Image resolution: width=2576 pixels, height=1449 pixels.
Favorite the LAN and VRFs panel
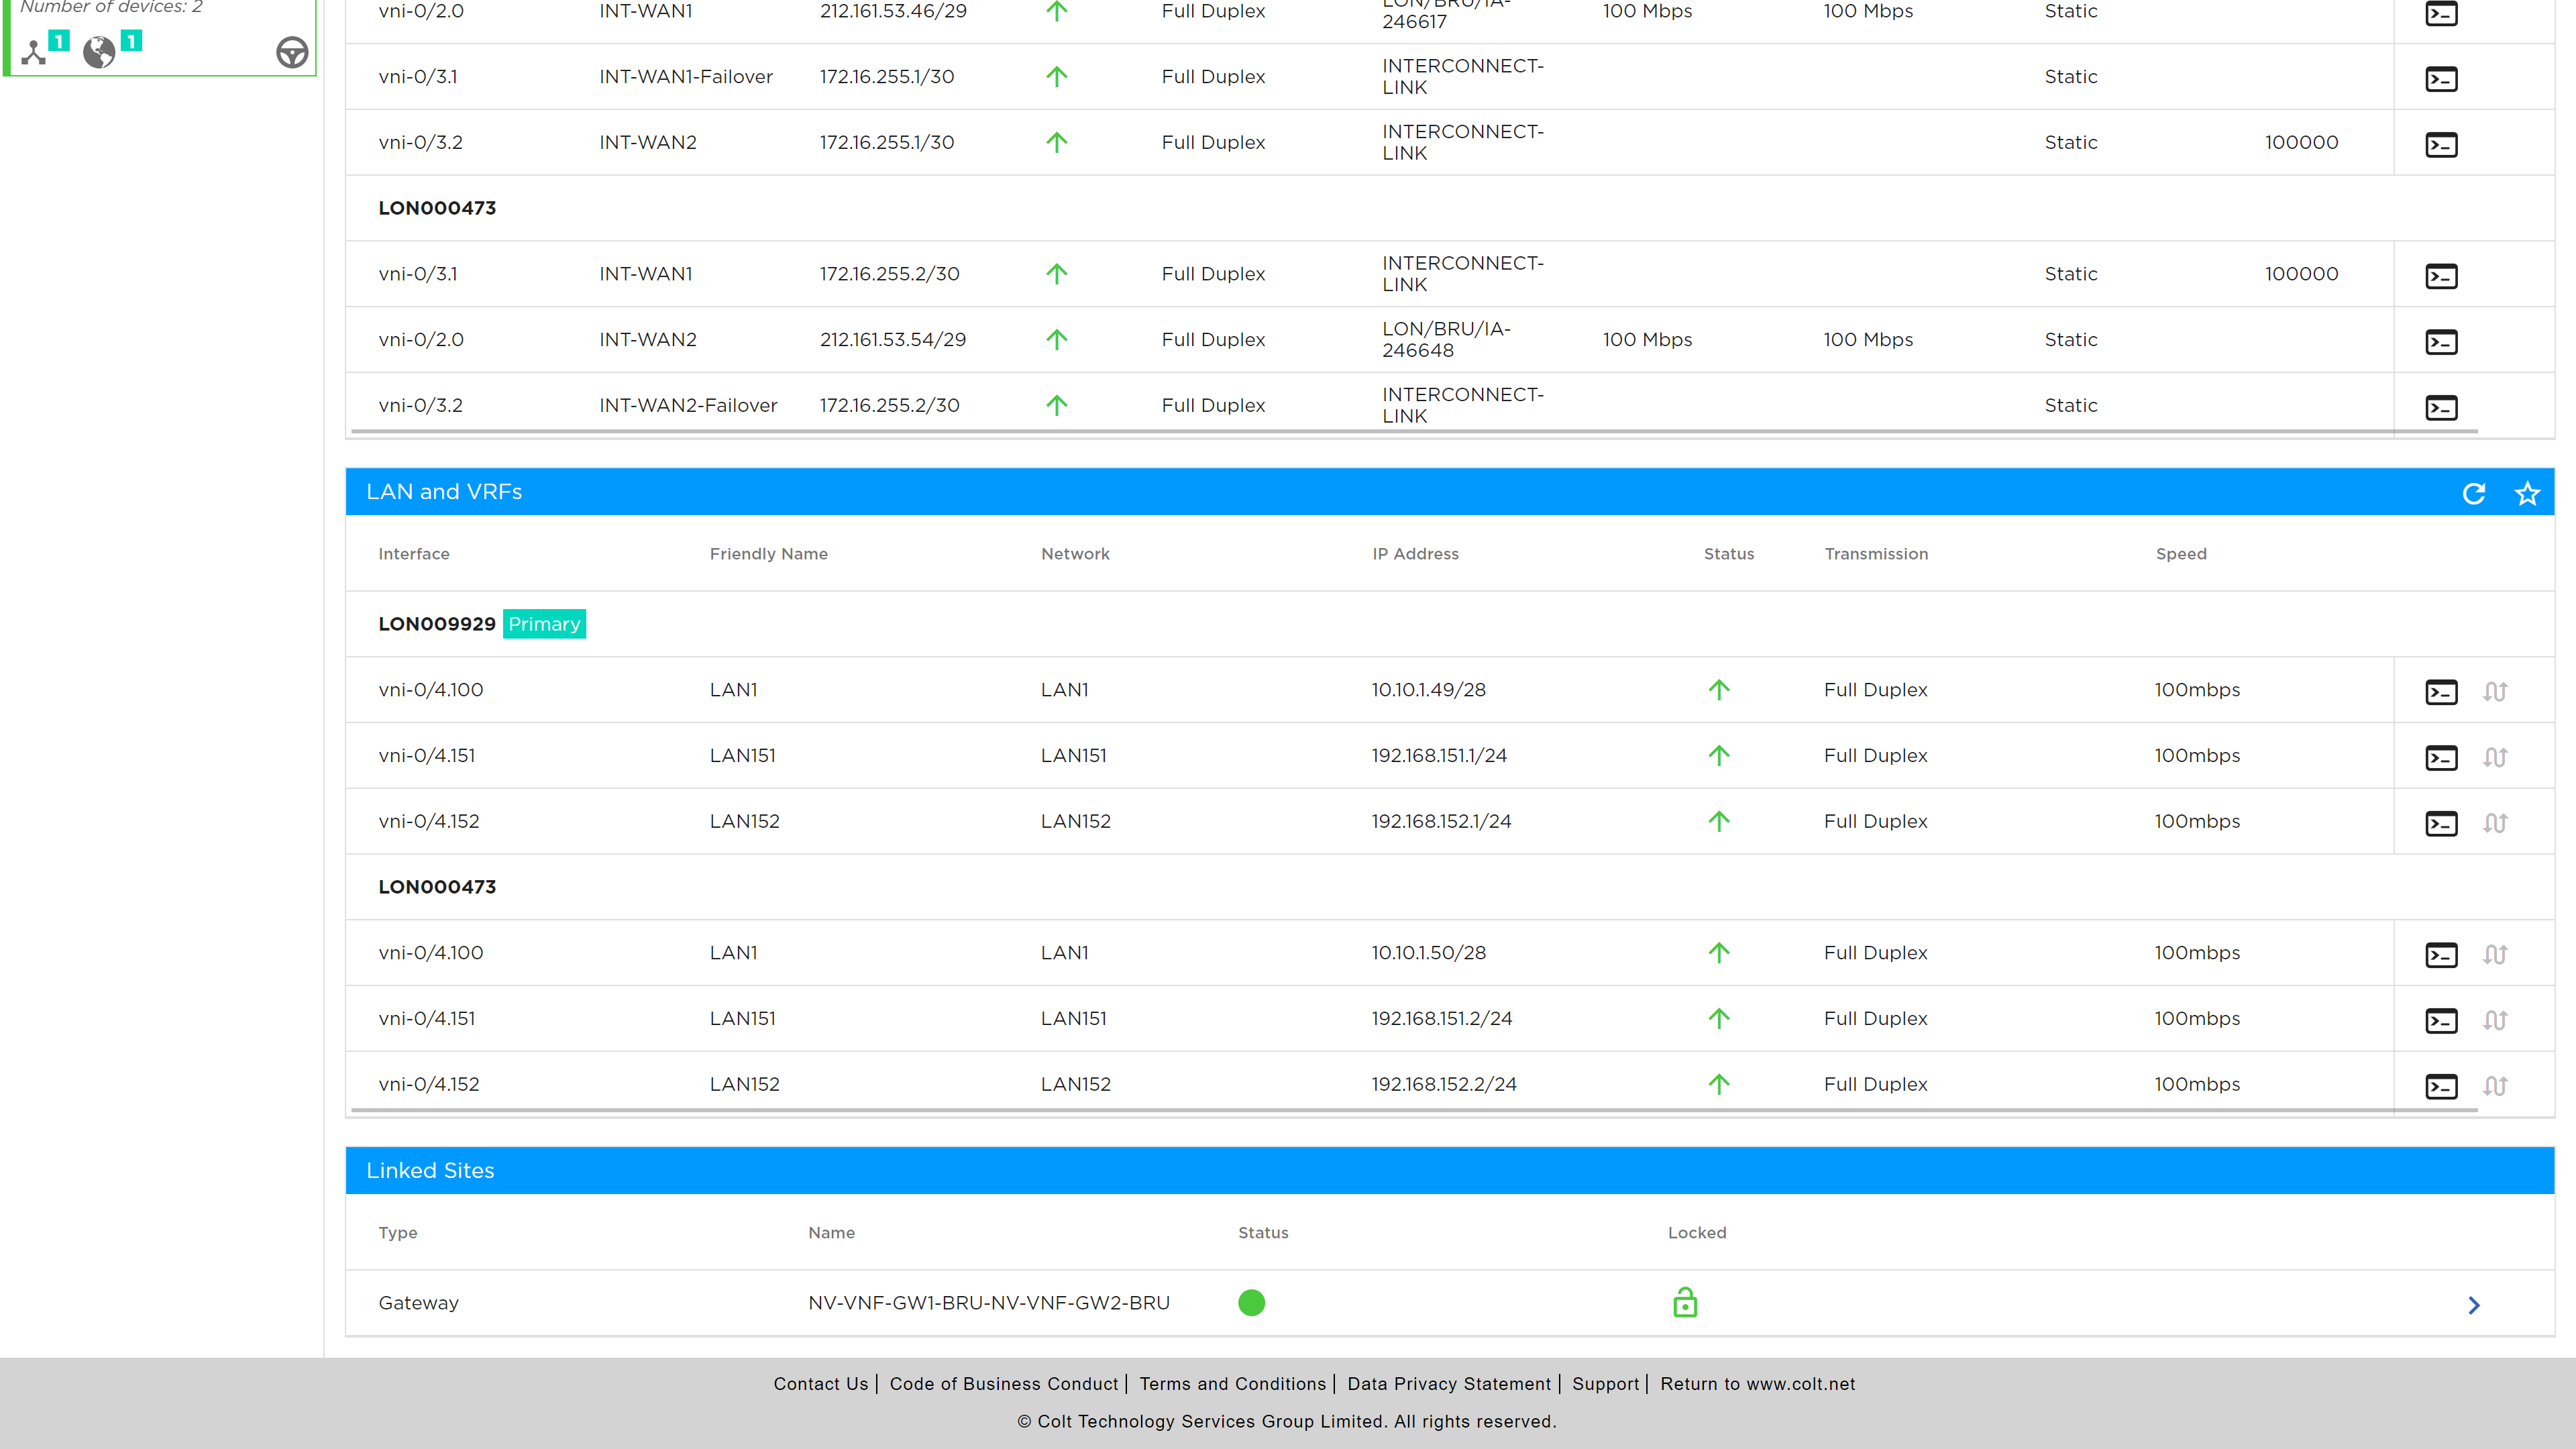(2527, 493)
